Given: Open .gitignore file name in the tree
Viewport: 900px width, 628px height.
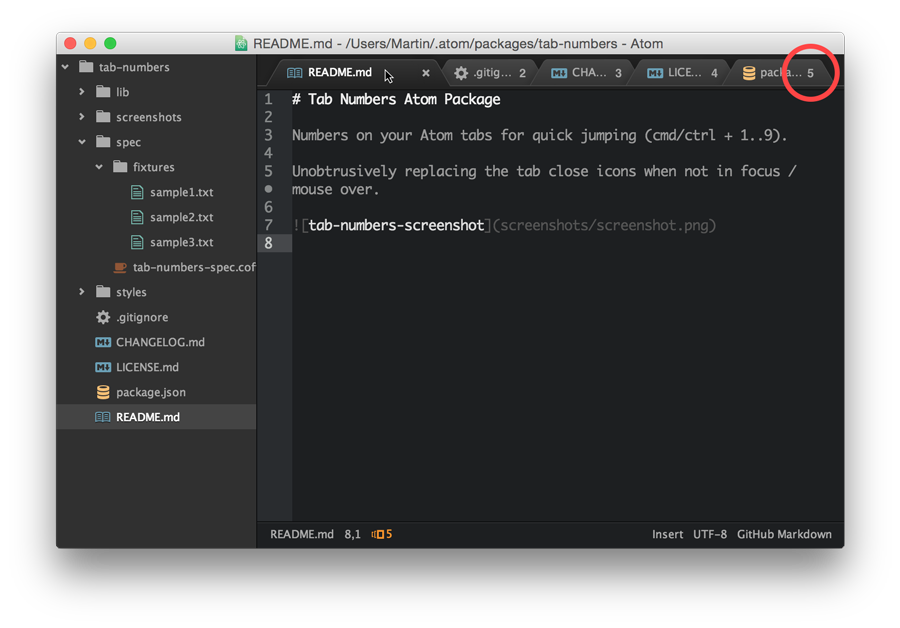Looking at the screenshot, I should 142,317.
